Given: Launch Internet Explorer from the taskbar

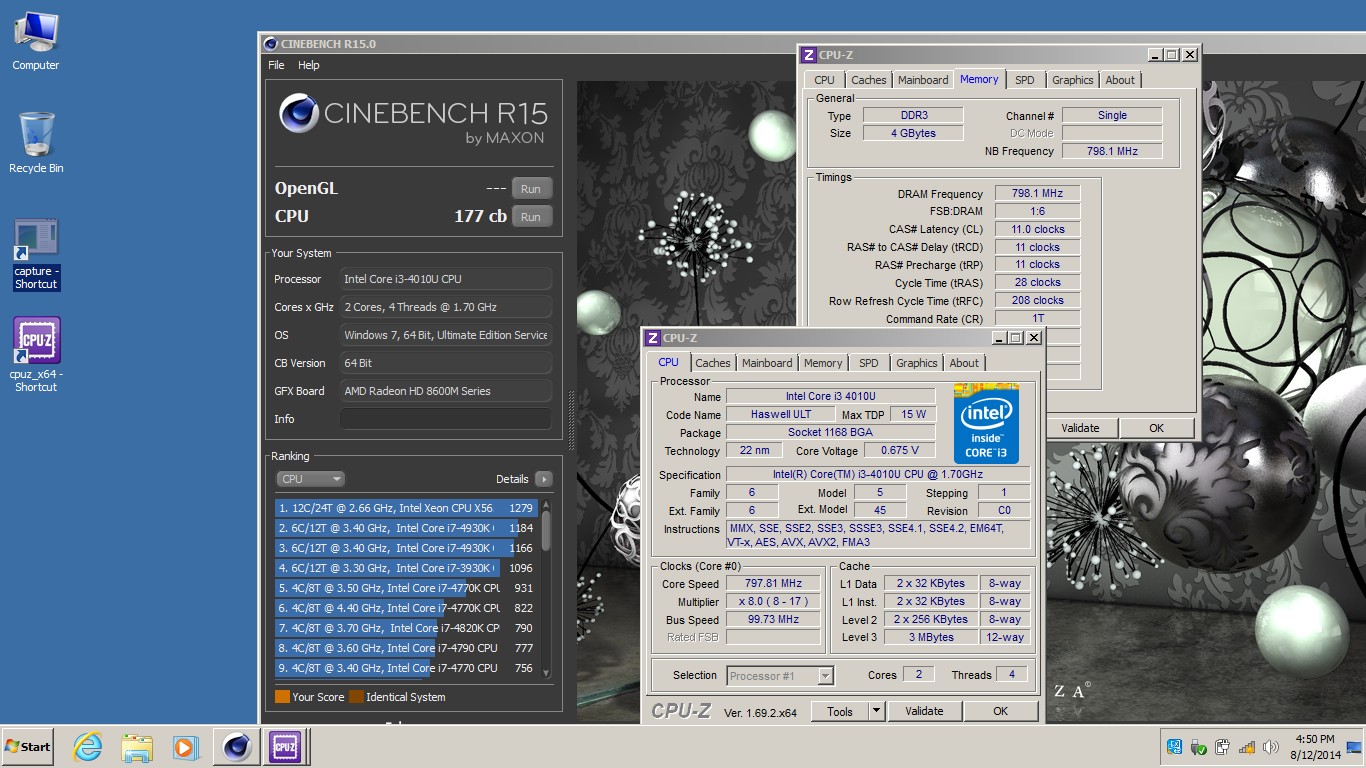Looking at the screenshot, I should 88,746.
